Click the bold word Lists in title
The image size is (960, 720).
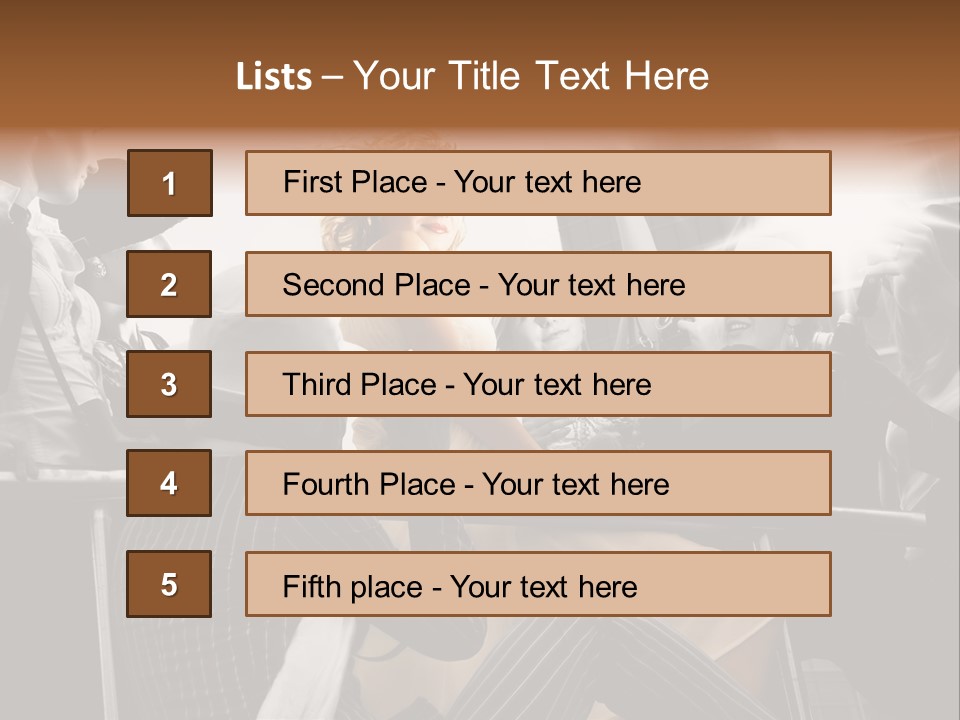[274, 77]
